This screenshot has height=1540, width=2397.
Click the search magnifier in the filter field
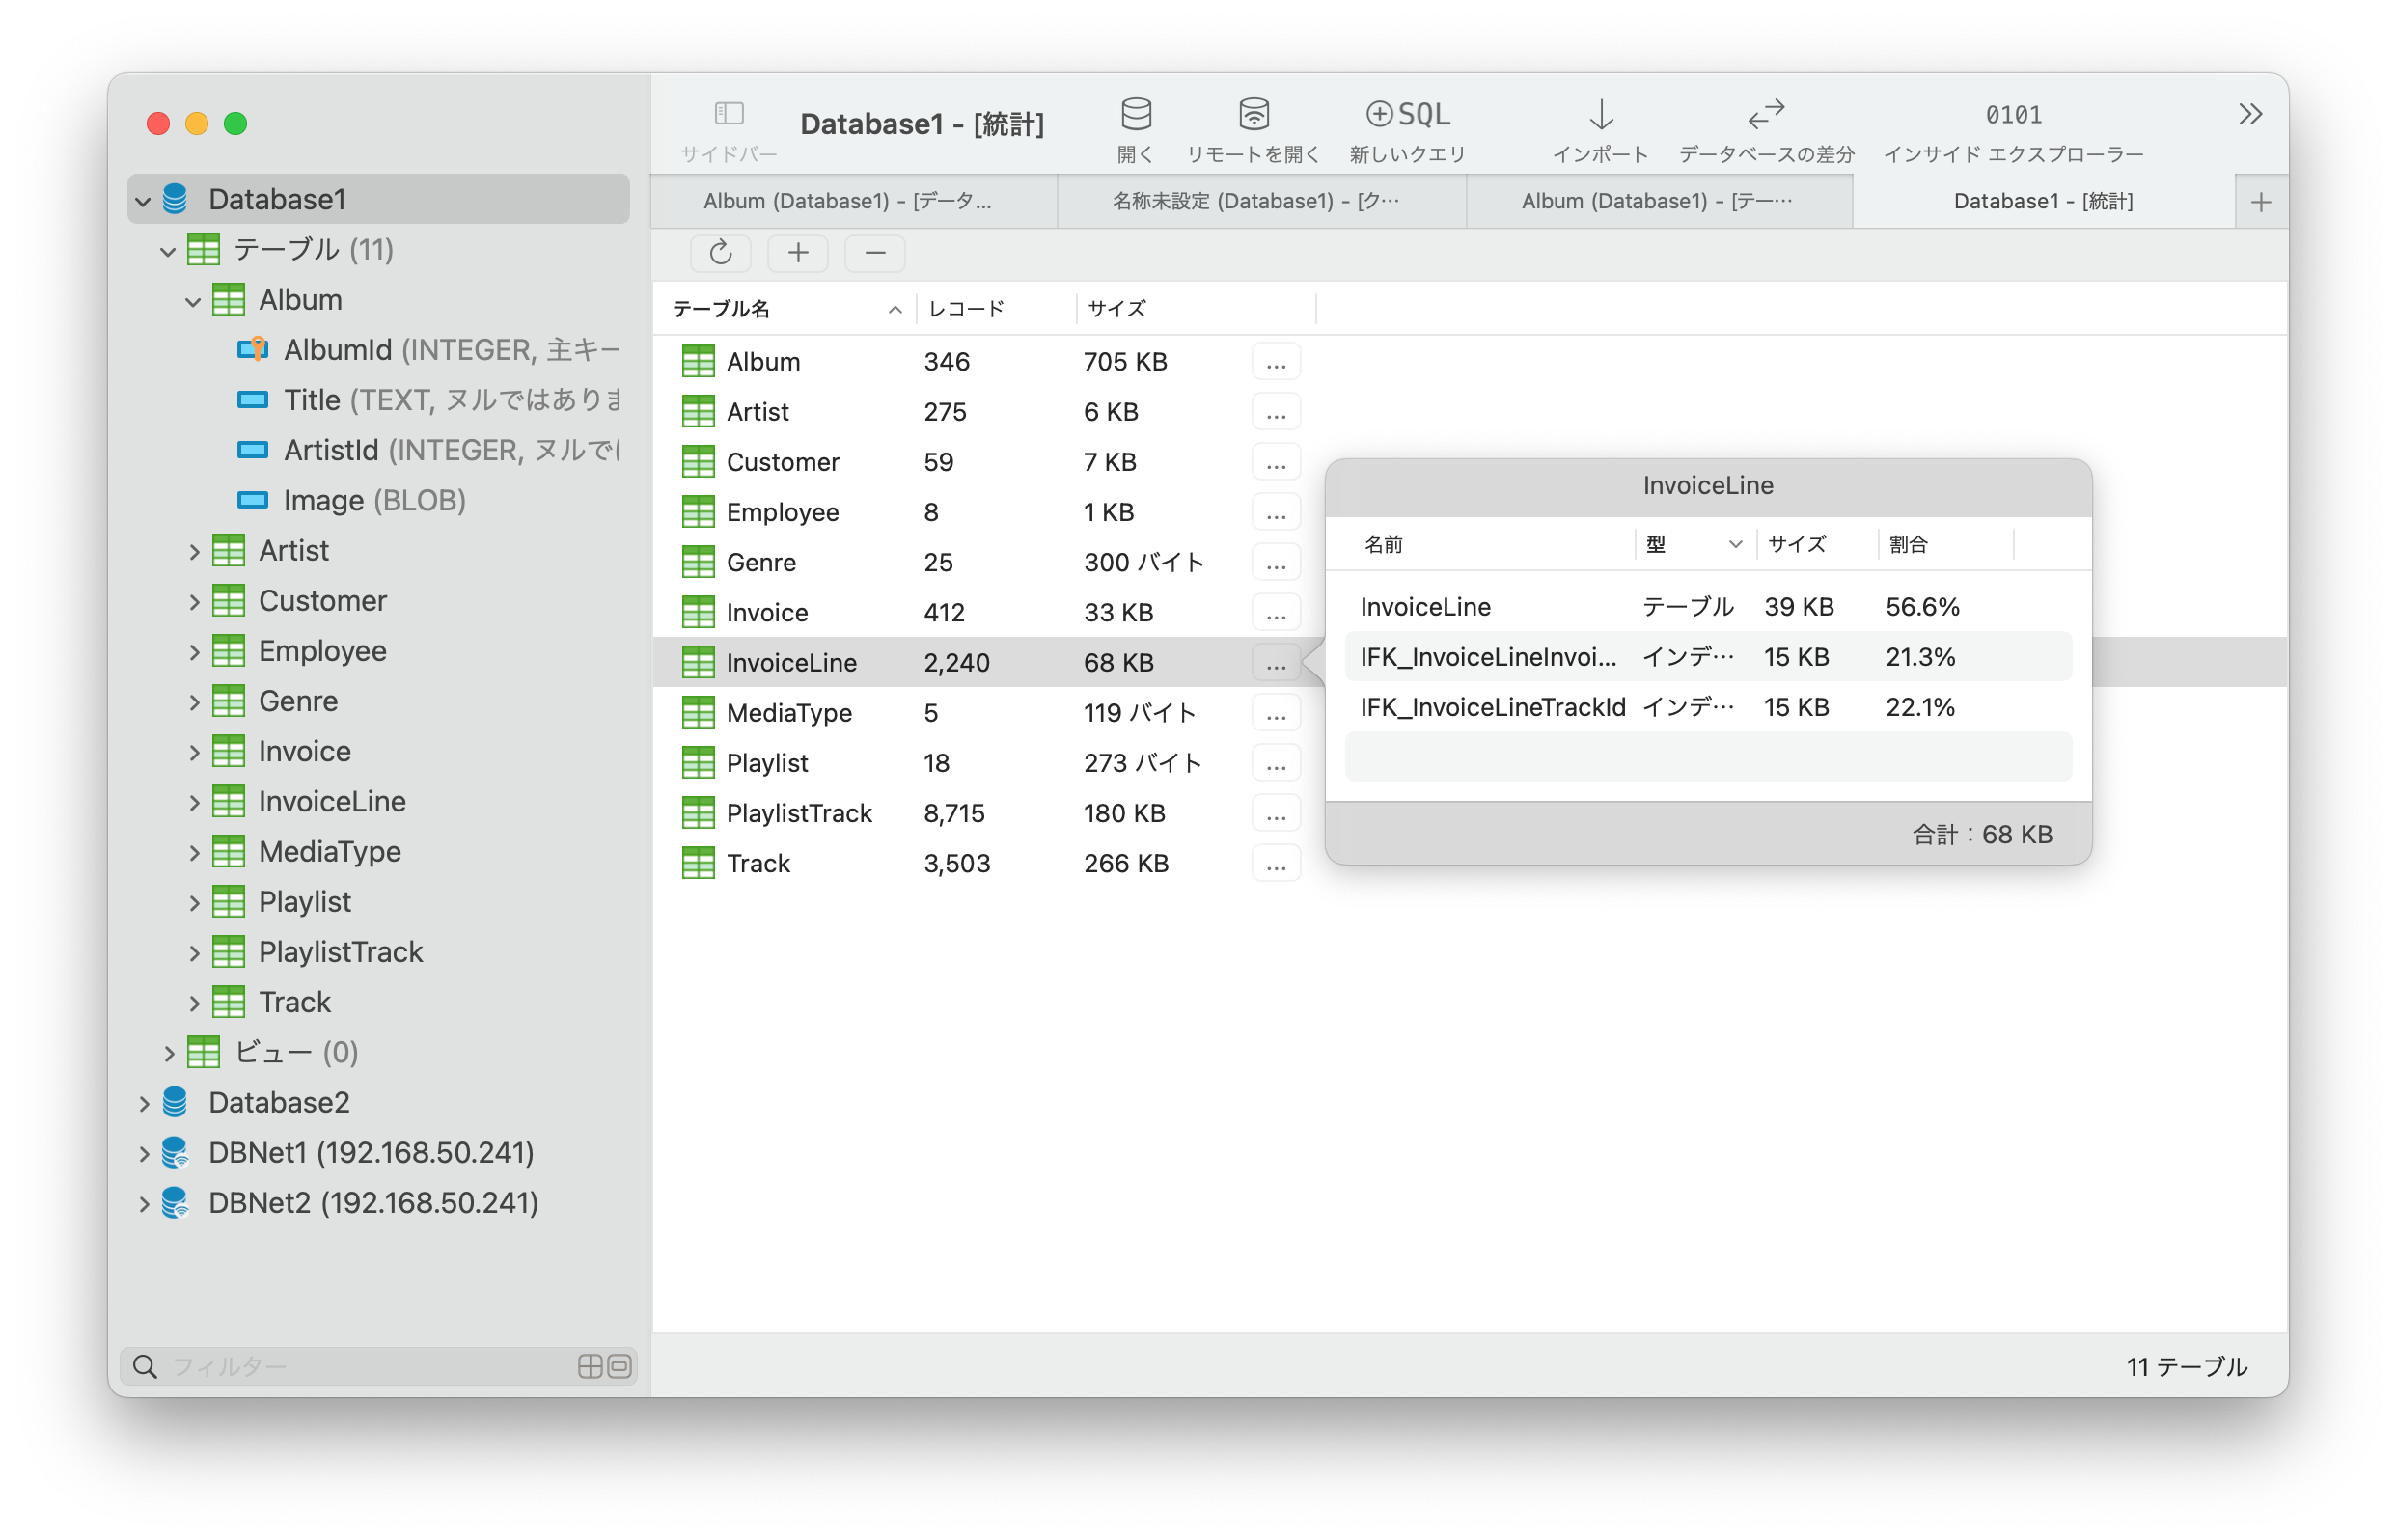[x=145, y=1366]
